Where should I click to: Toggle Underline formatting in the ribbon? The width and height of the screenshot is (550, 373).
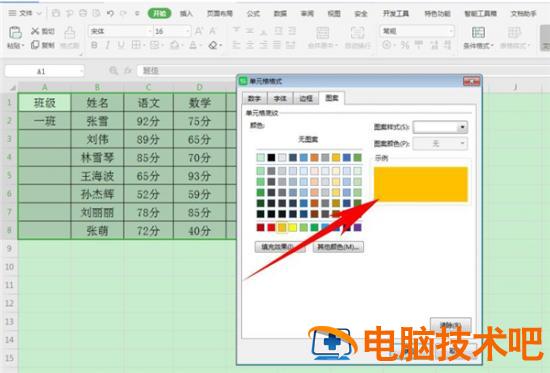pyautogui.click(x=121, y=45)
